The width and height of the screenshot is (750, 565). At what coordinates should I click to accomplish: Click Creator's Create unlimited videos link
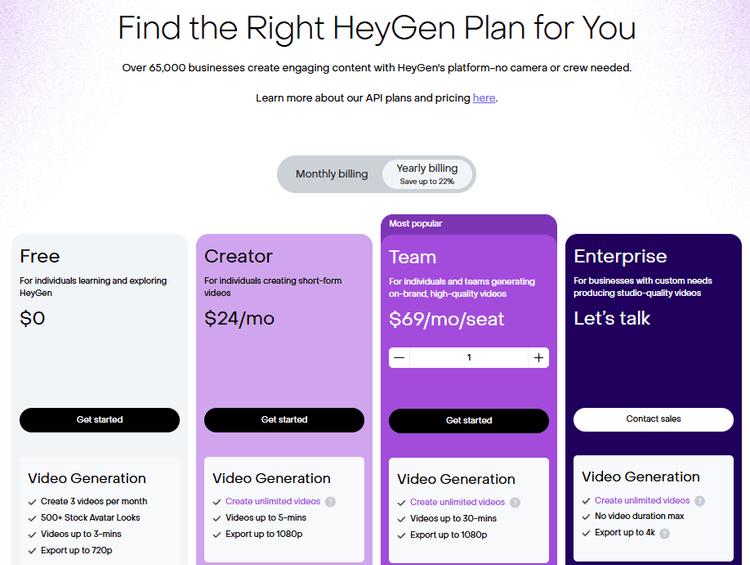click(x=273, y=502)
